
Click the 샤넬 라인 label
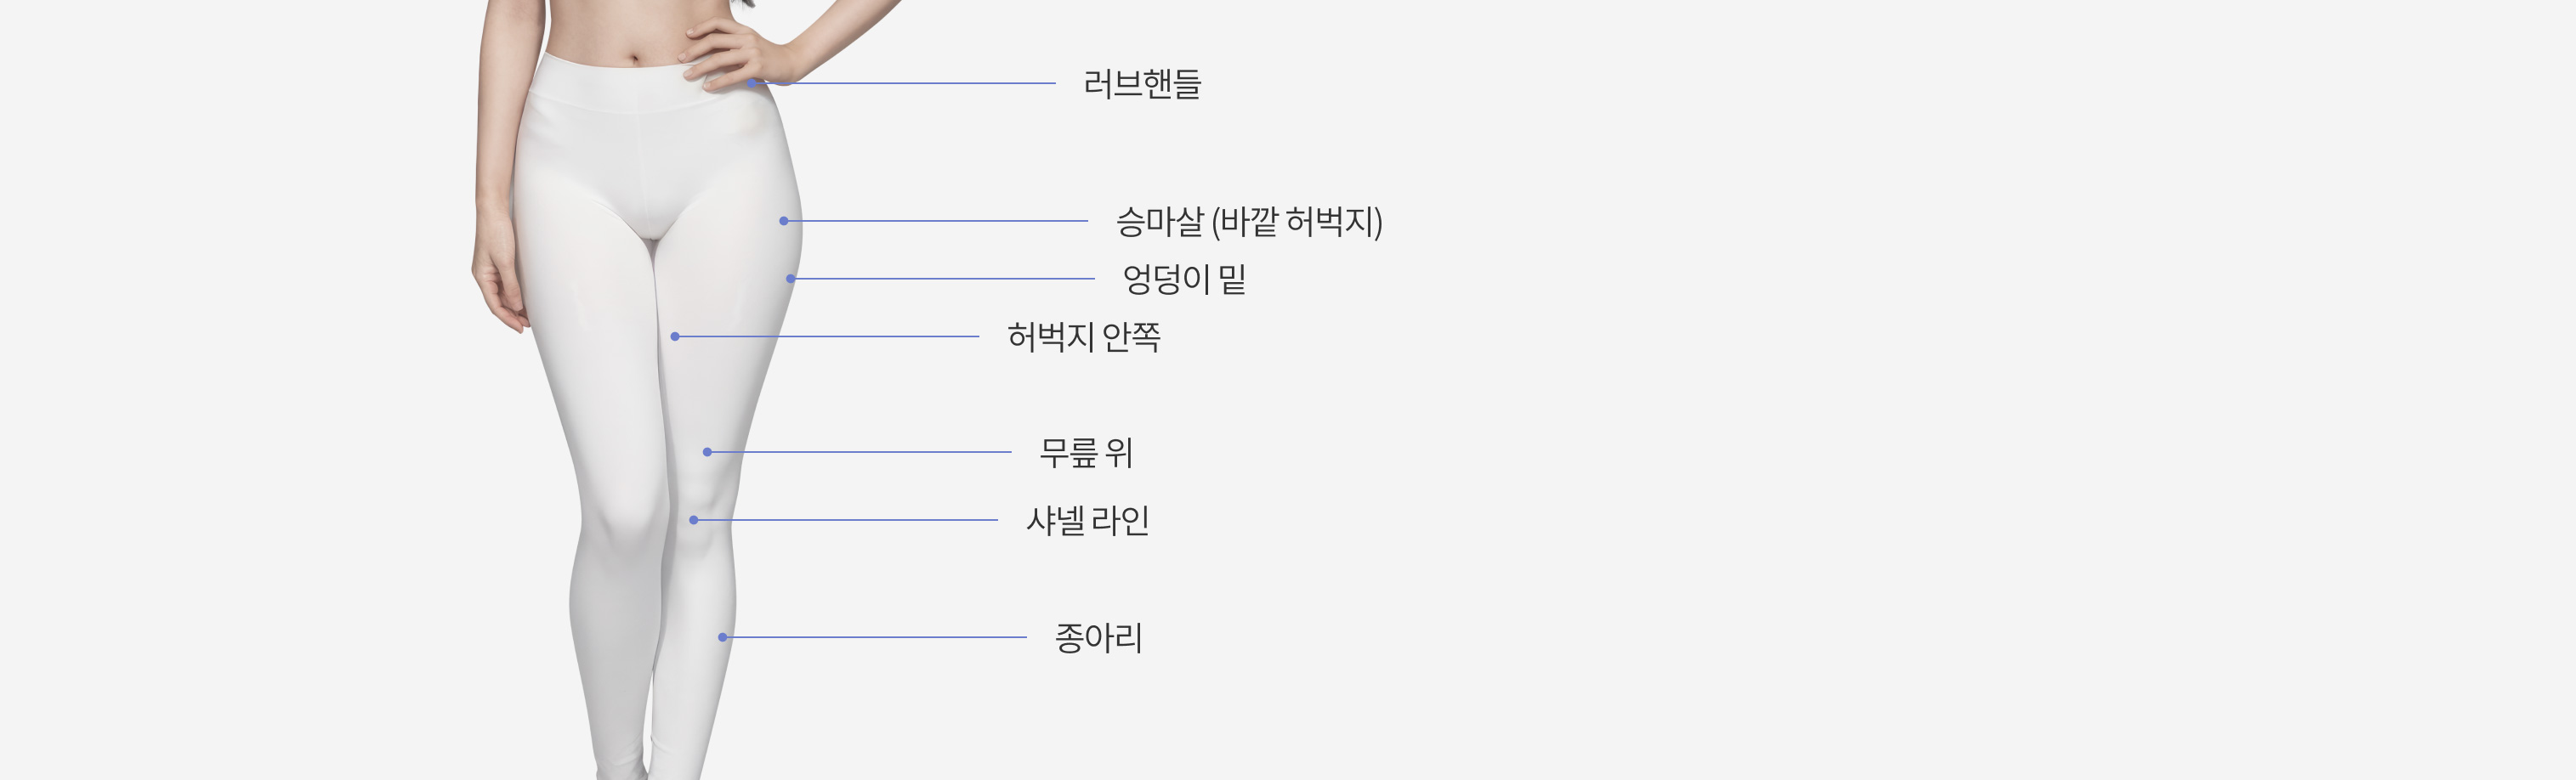click(1088, 521)
